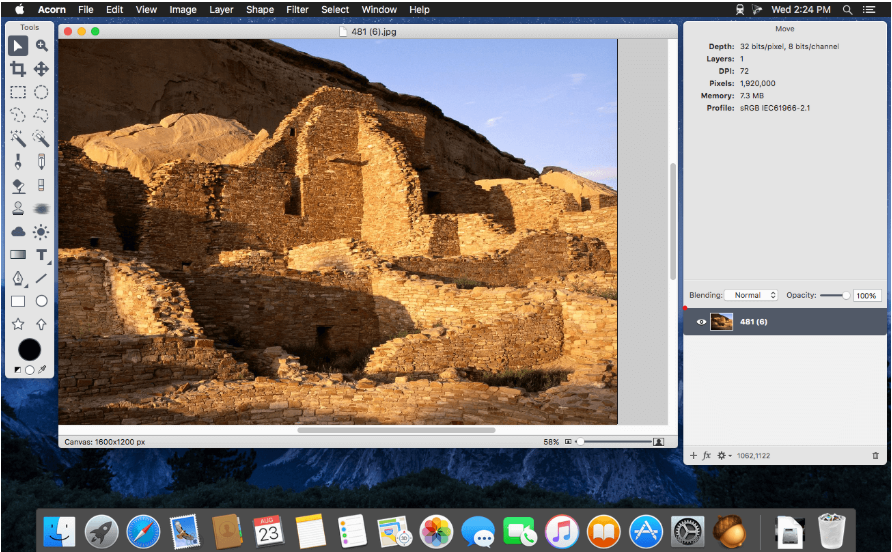The height and width of the screenshot is (552, 892).
Task: Open the Filter menu
Action: coord(297,9)
